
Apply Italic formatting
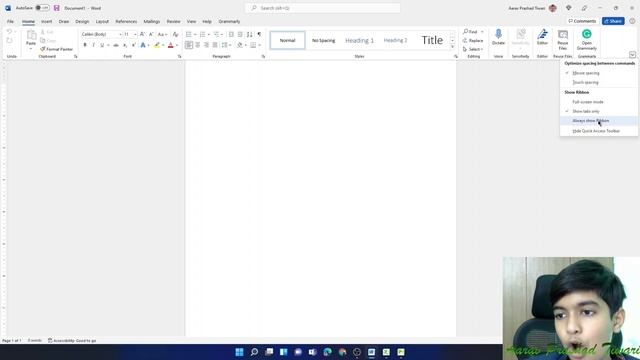click(93, 45)
